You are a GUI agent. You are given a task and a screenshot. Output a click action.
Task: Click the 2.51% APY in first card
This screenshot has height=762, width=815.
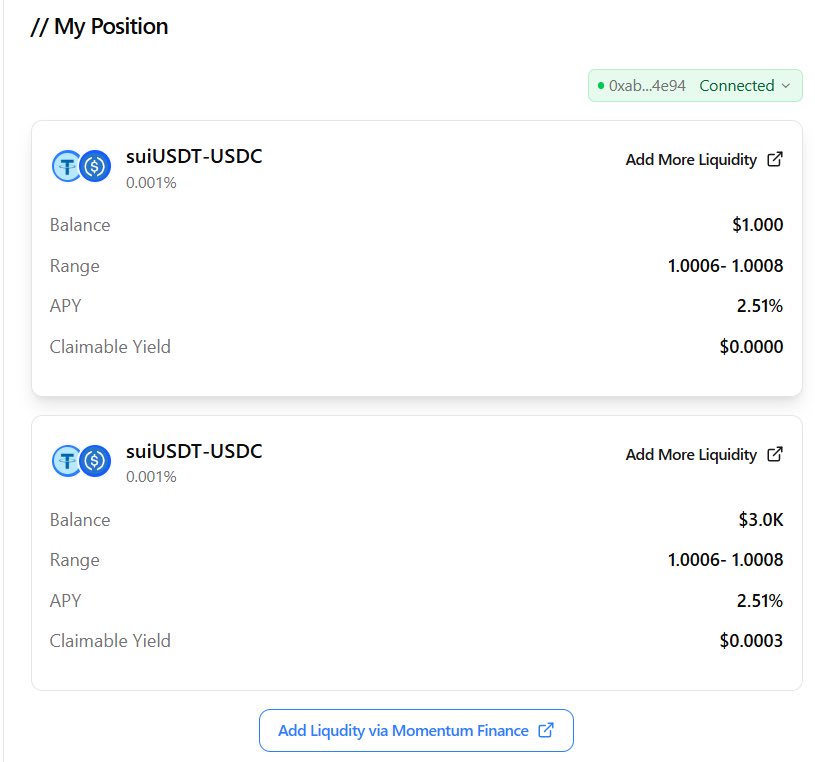click(x=759, y=306)
